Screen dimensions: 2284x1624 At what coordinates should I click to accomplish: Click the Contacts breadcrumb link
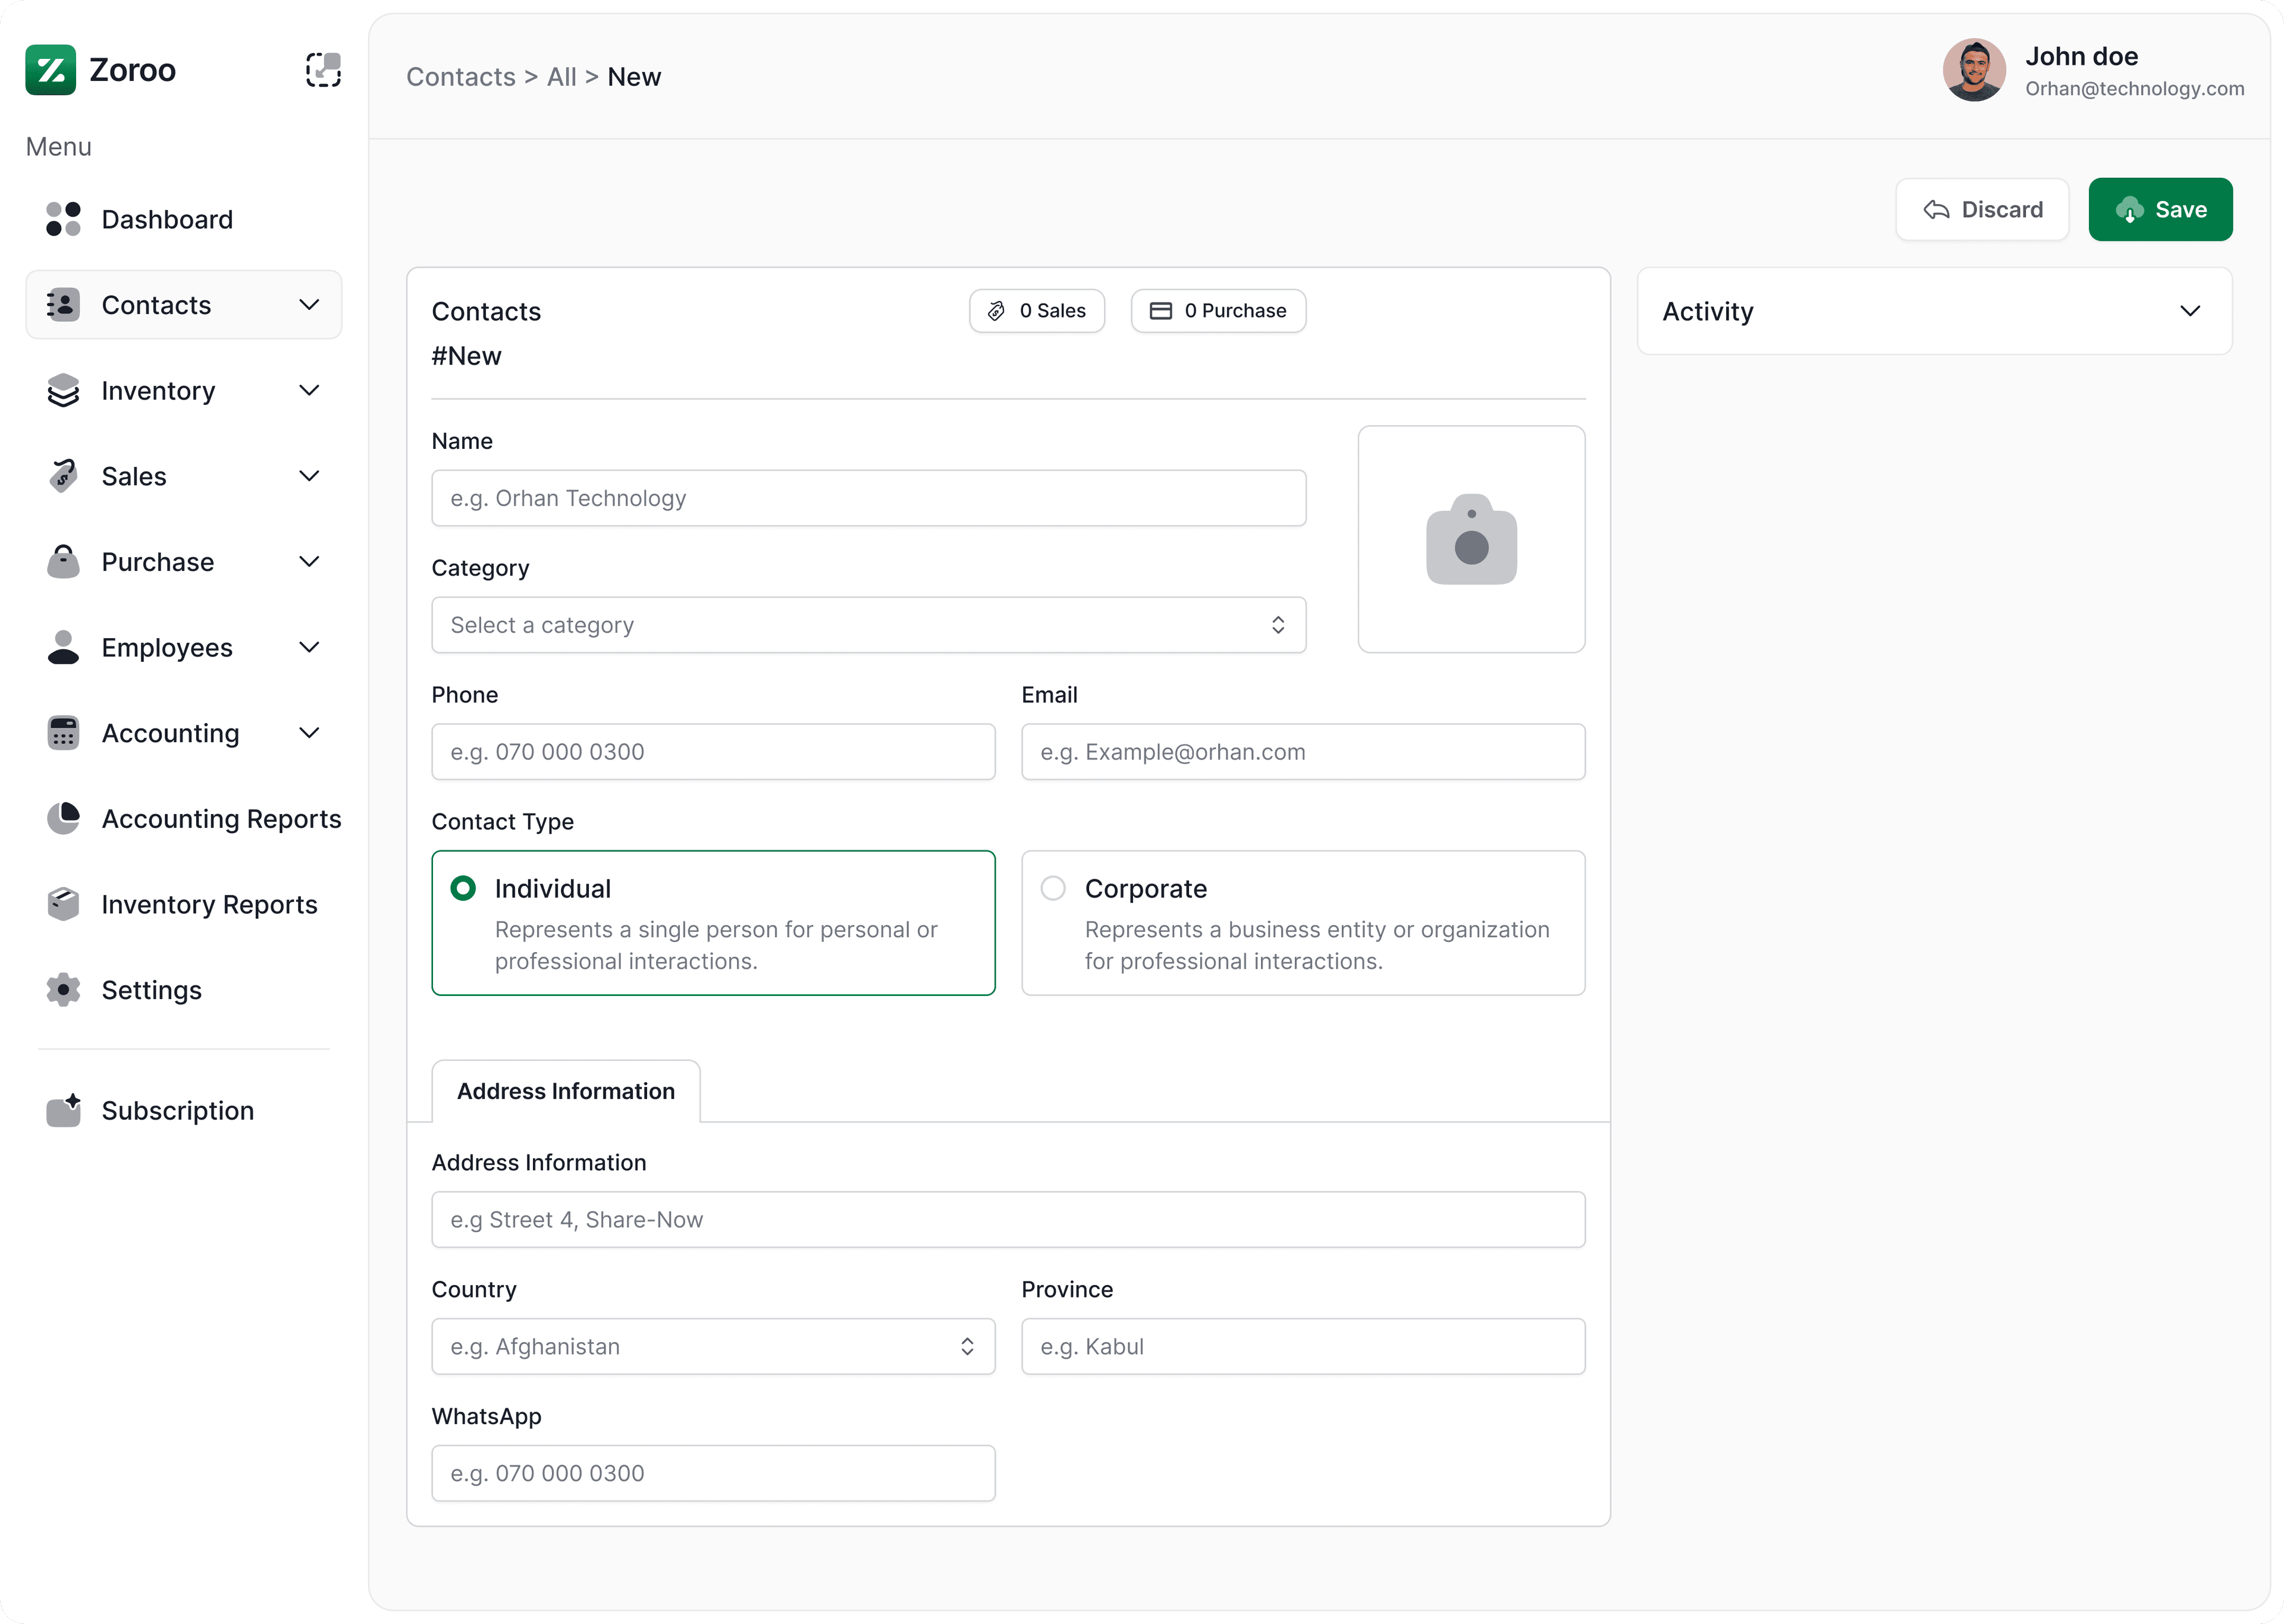460,76
